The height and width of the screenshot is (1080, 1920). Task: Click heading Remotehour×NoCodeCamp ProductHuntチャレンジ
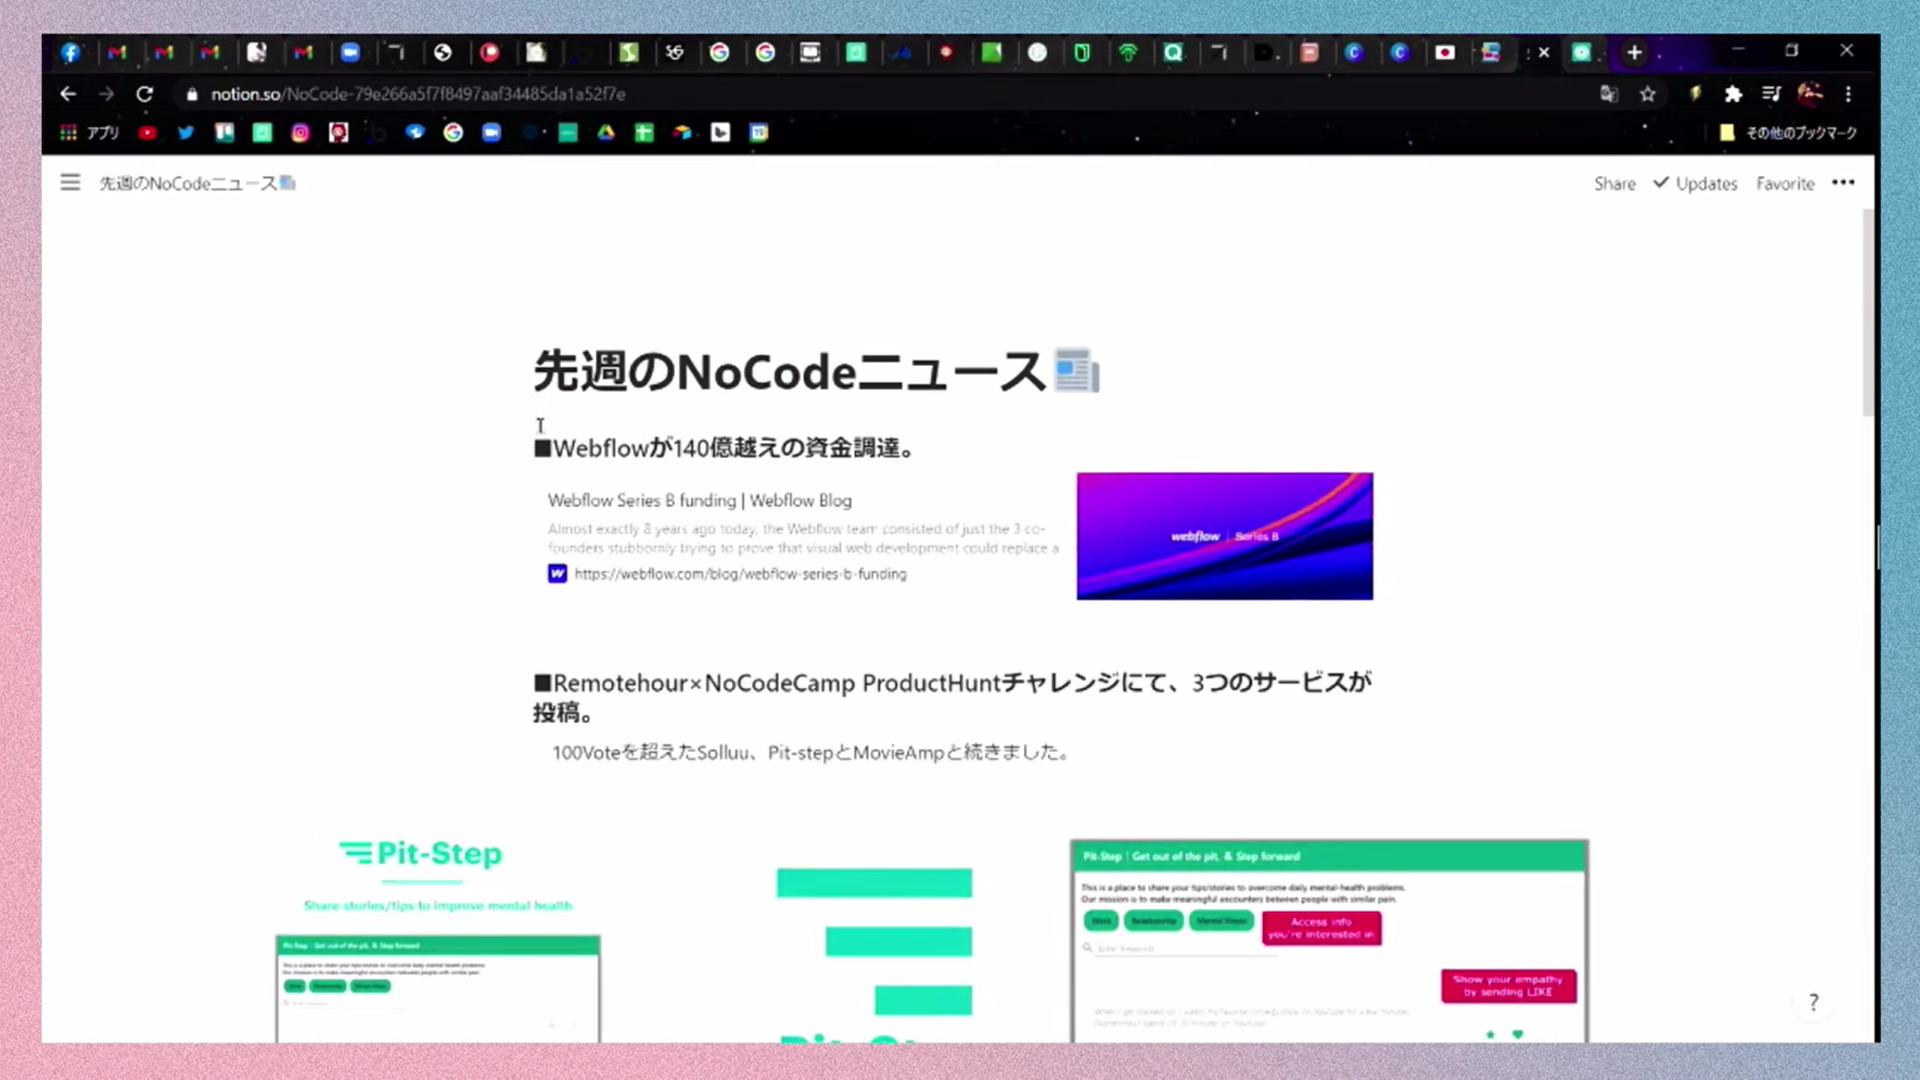952,697
